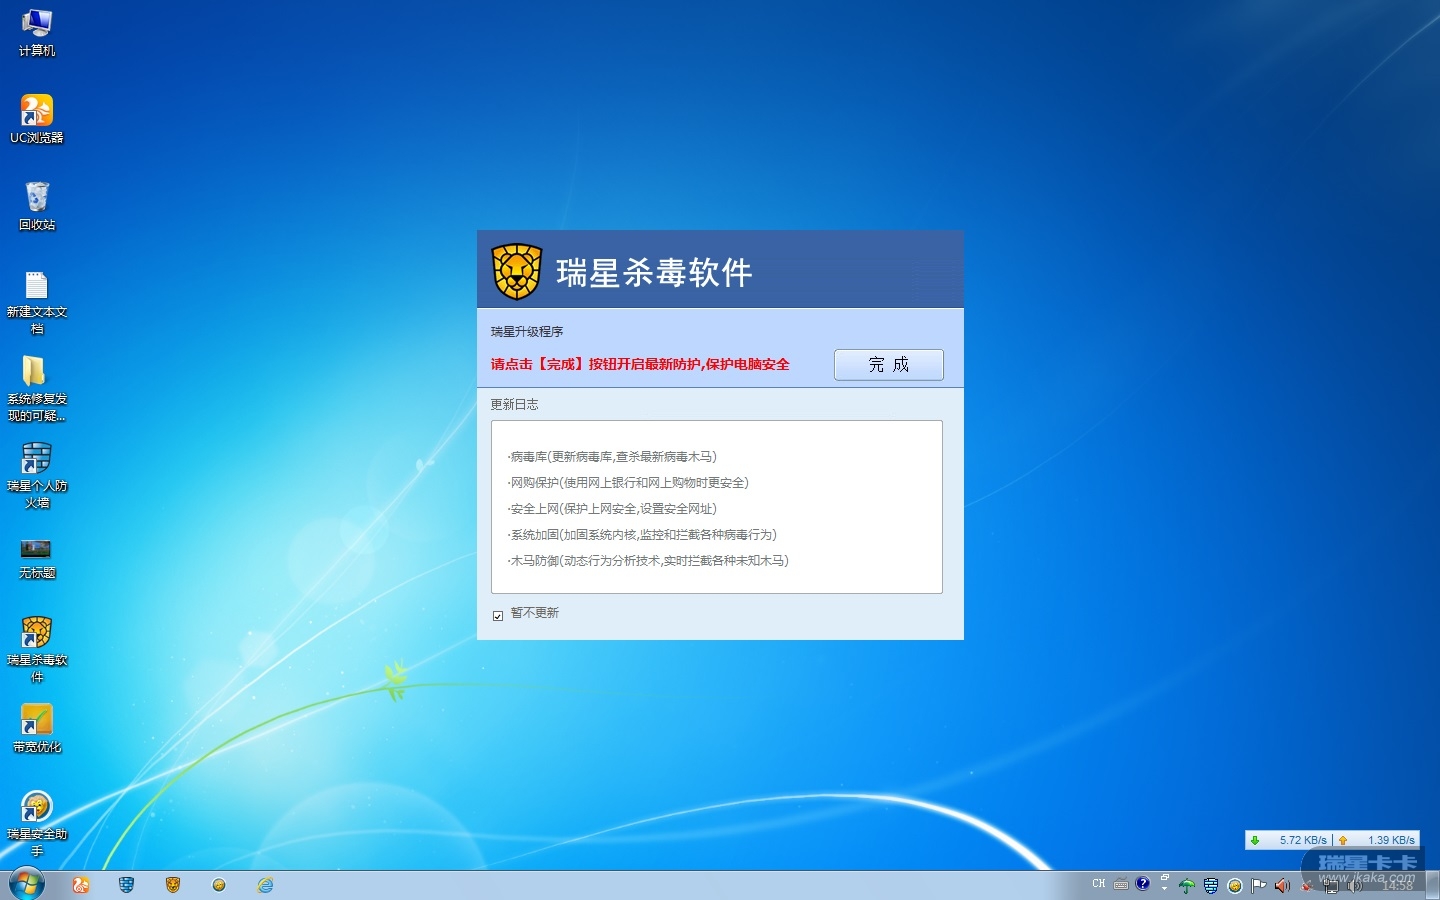Launch UC Browser from the taskbar

(x=81, y=885)
